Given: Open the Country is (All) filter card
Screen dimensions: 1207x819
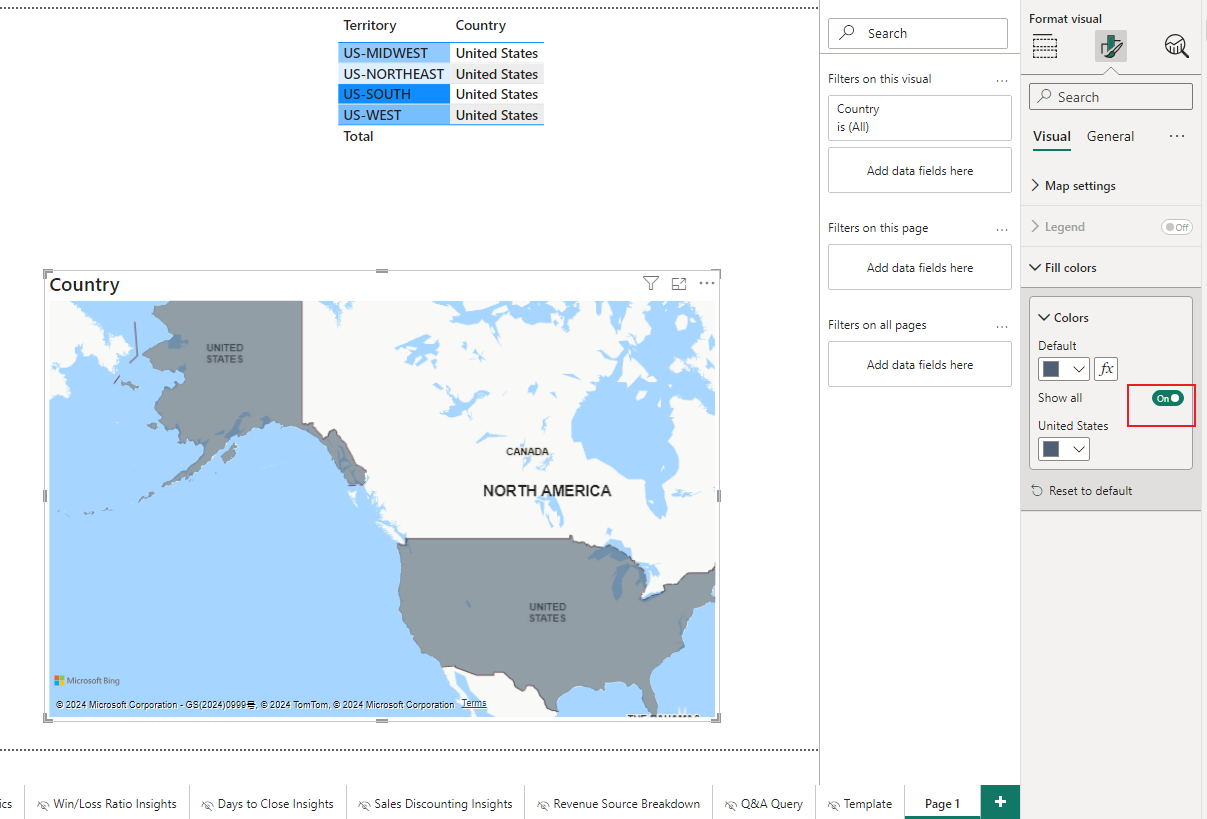Looking at the screenshot, I should (x=919, y=118).
